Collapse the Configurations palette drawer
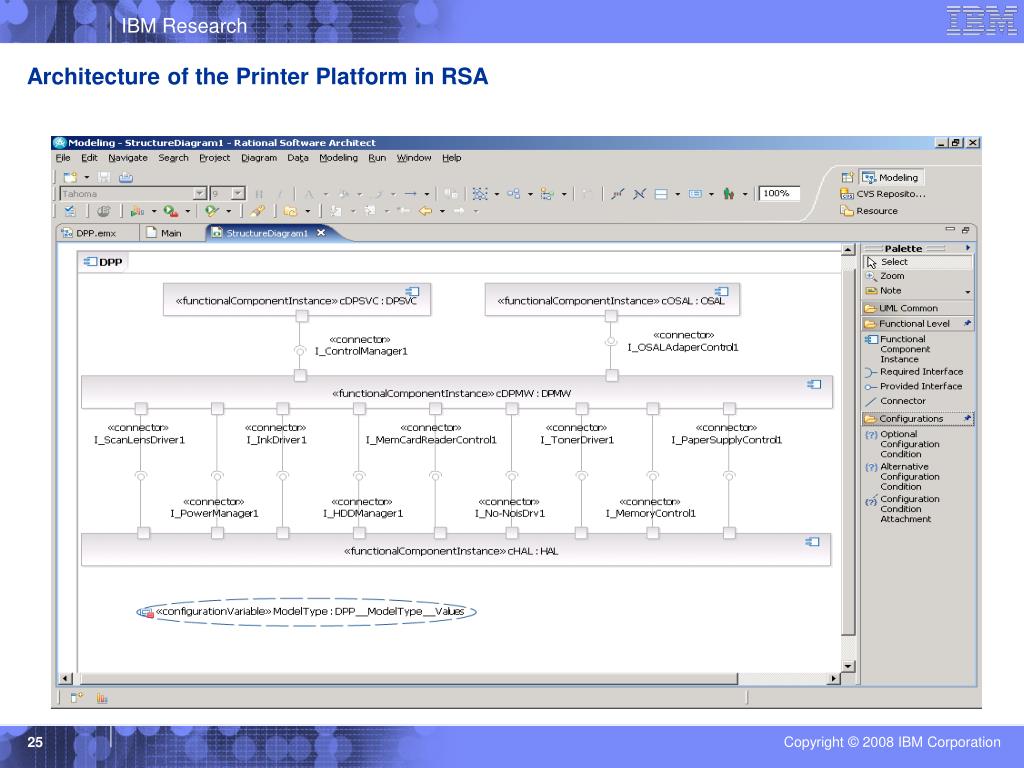 [x=917, y=419]
